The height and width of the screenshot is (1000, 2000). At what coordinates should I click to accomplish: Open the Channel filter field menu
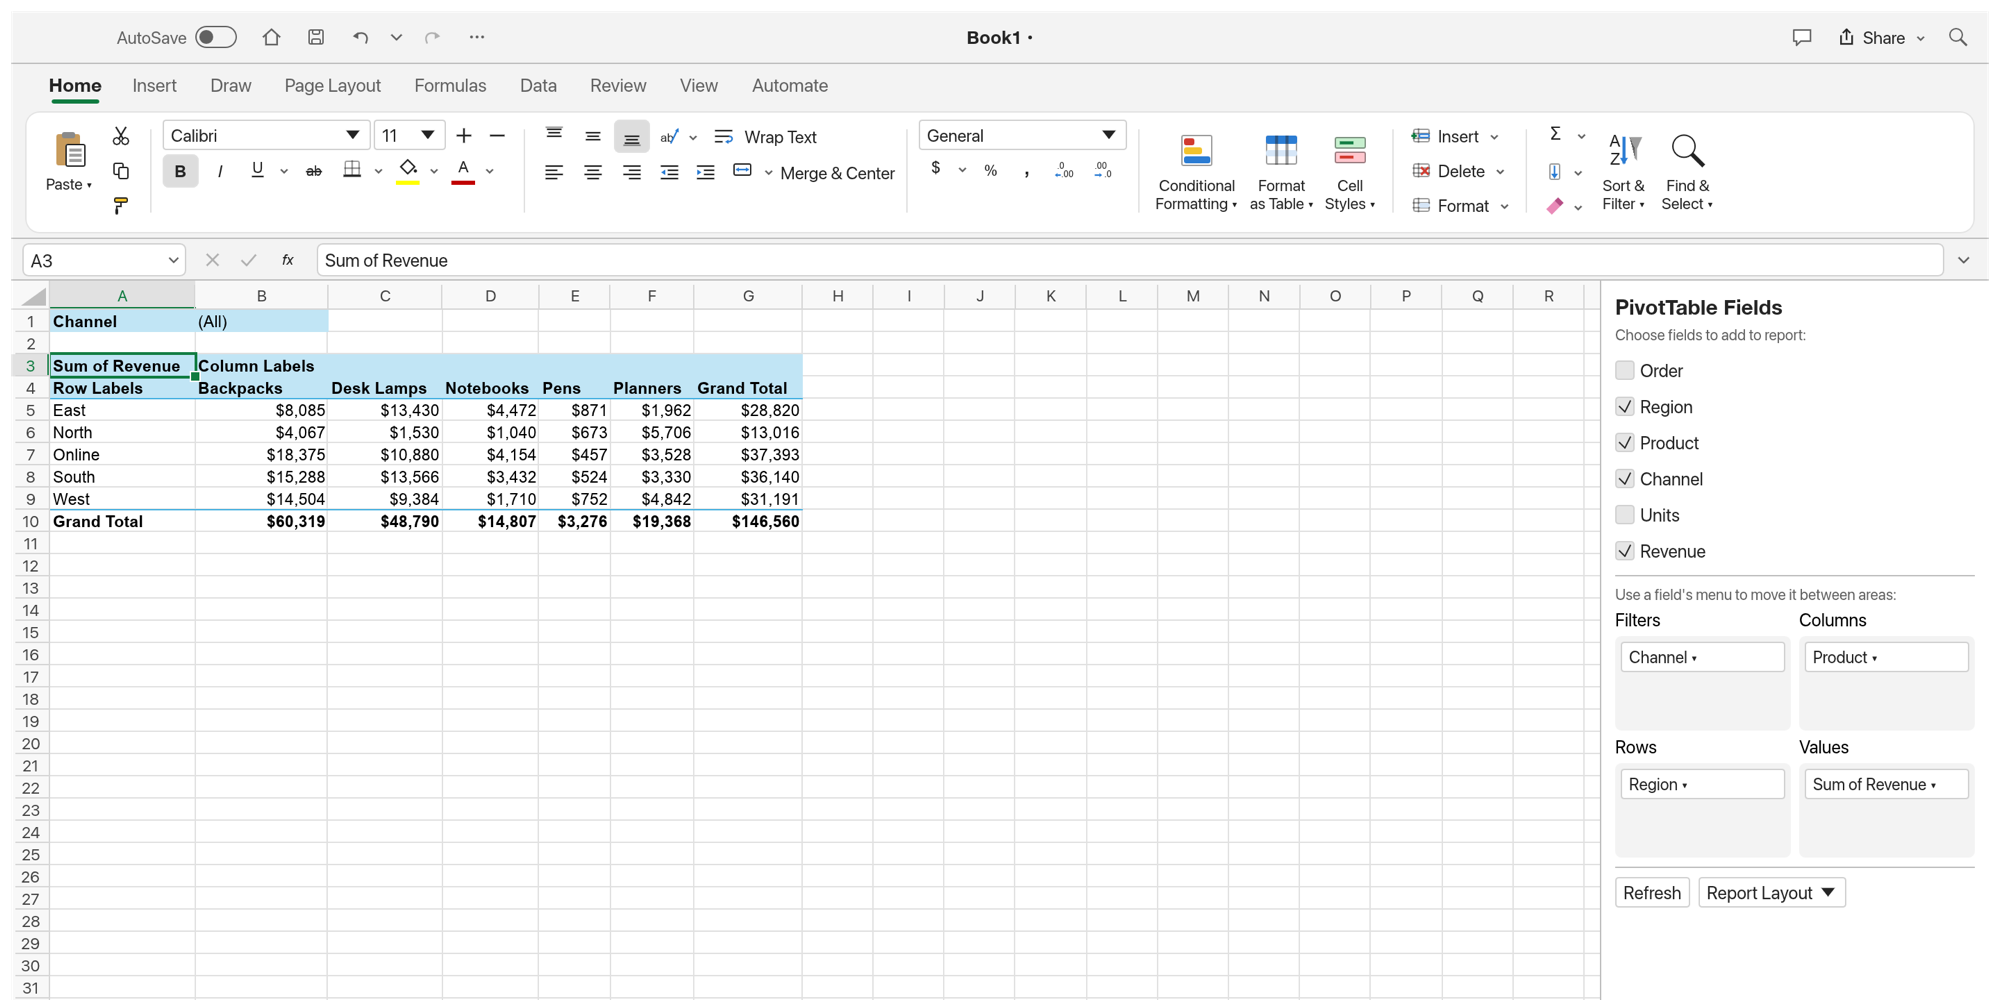coord(1701,657)
